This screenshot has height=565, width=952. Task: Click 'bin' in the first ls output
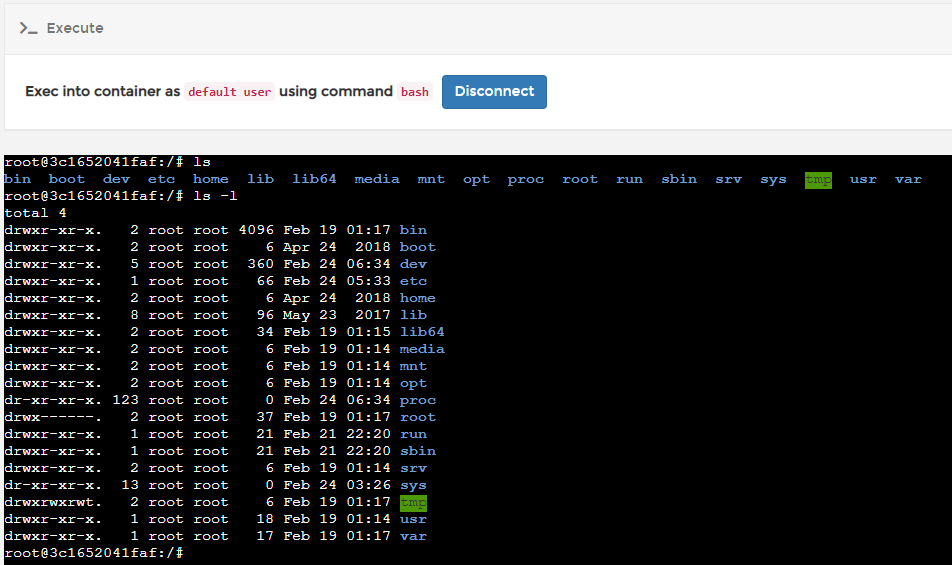pyautogui.click(x=18, y=179)
